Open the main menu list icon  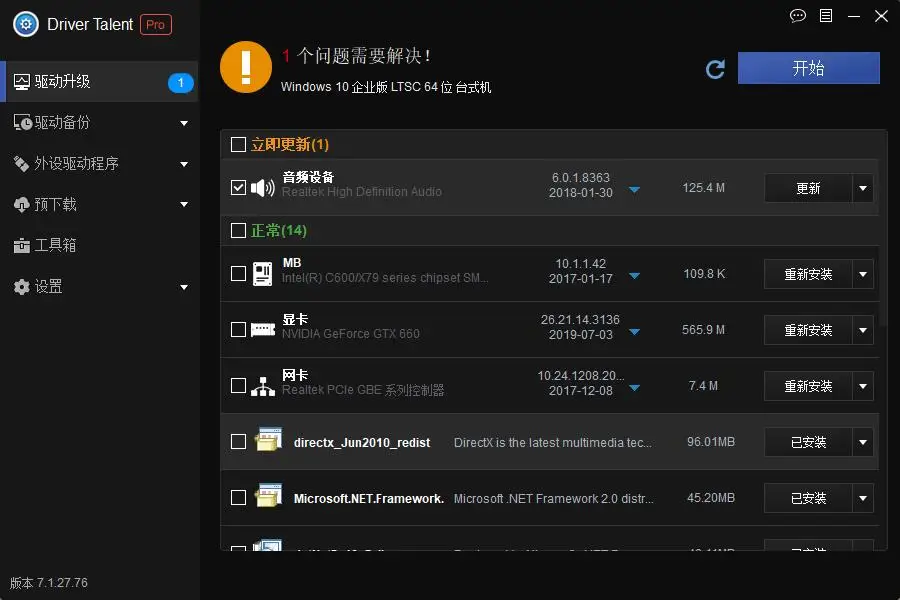826,16
